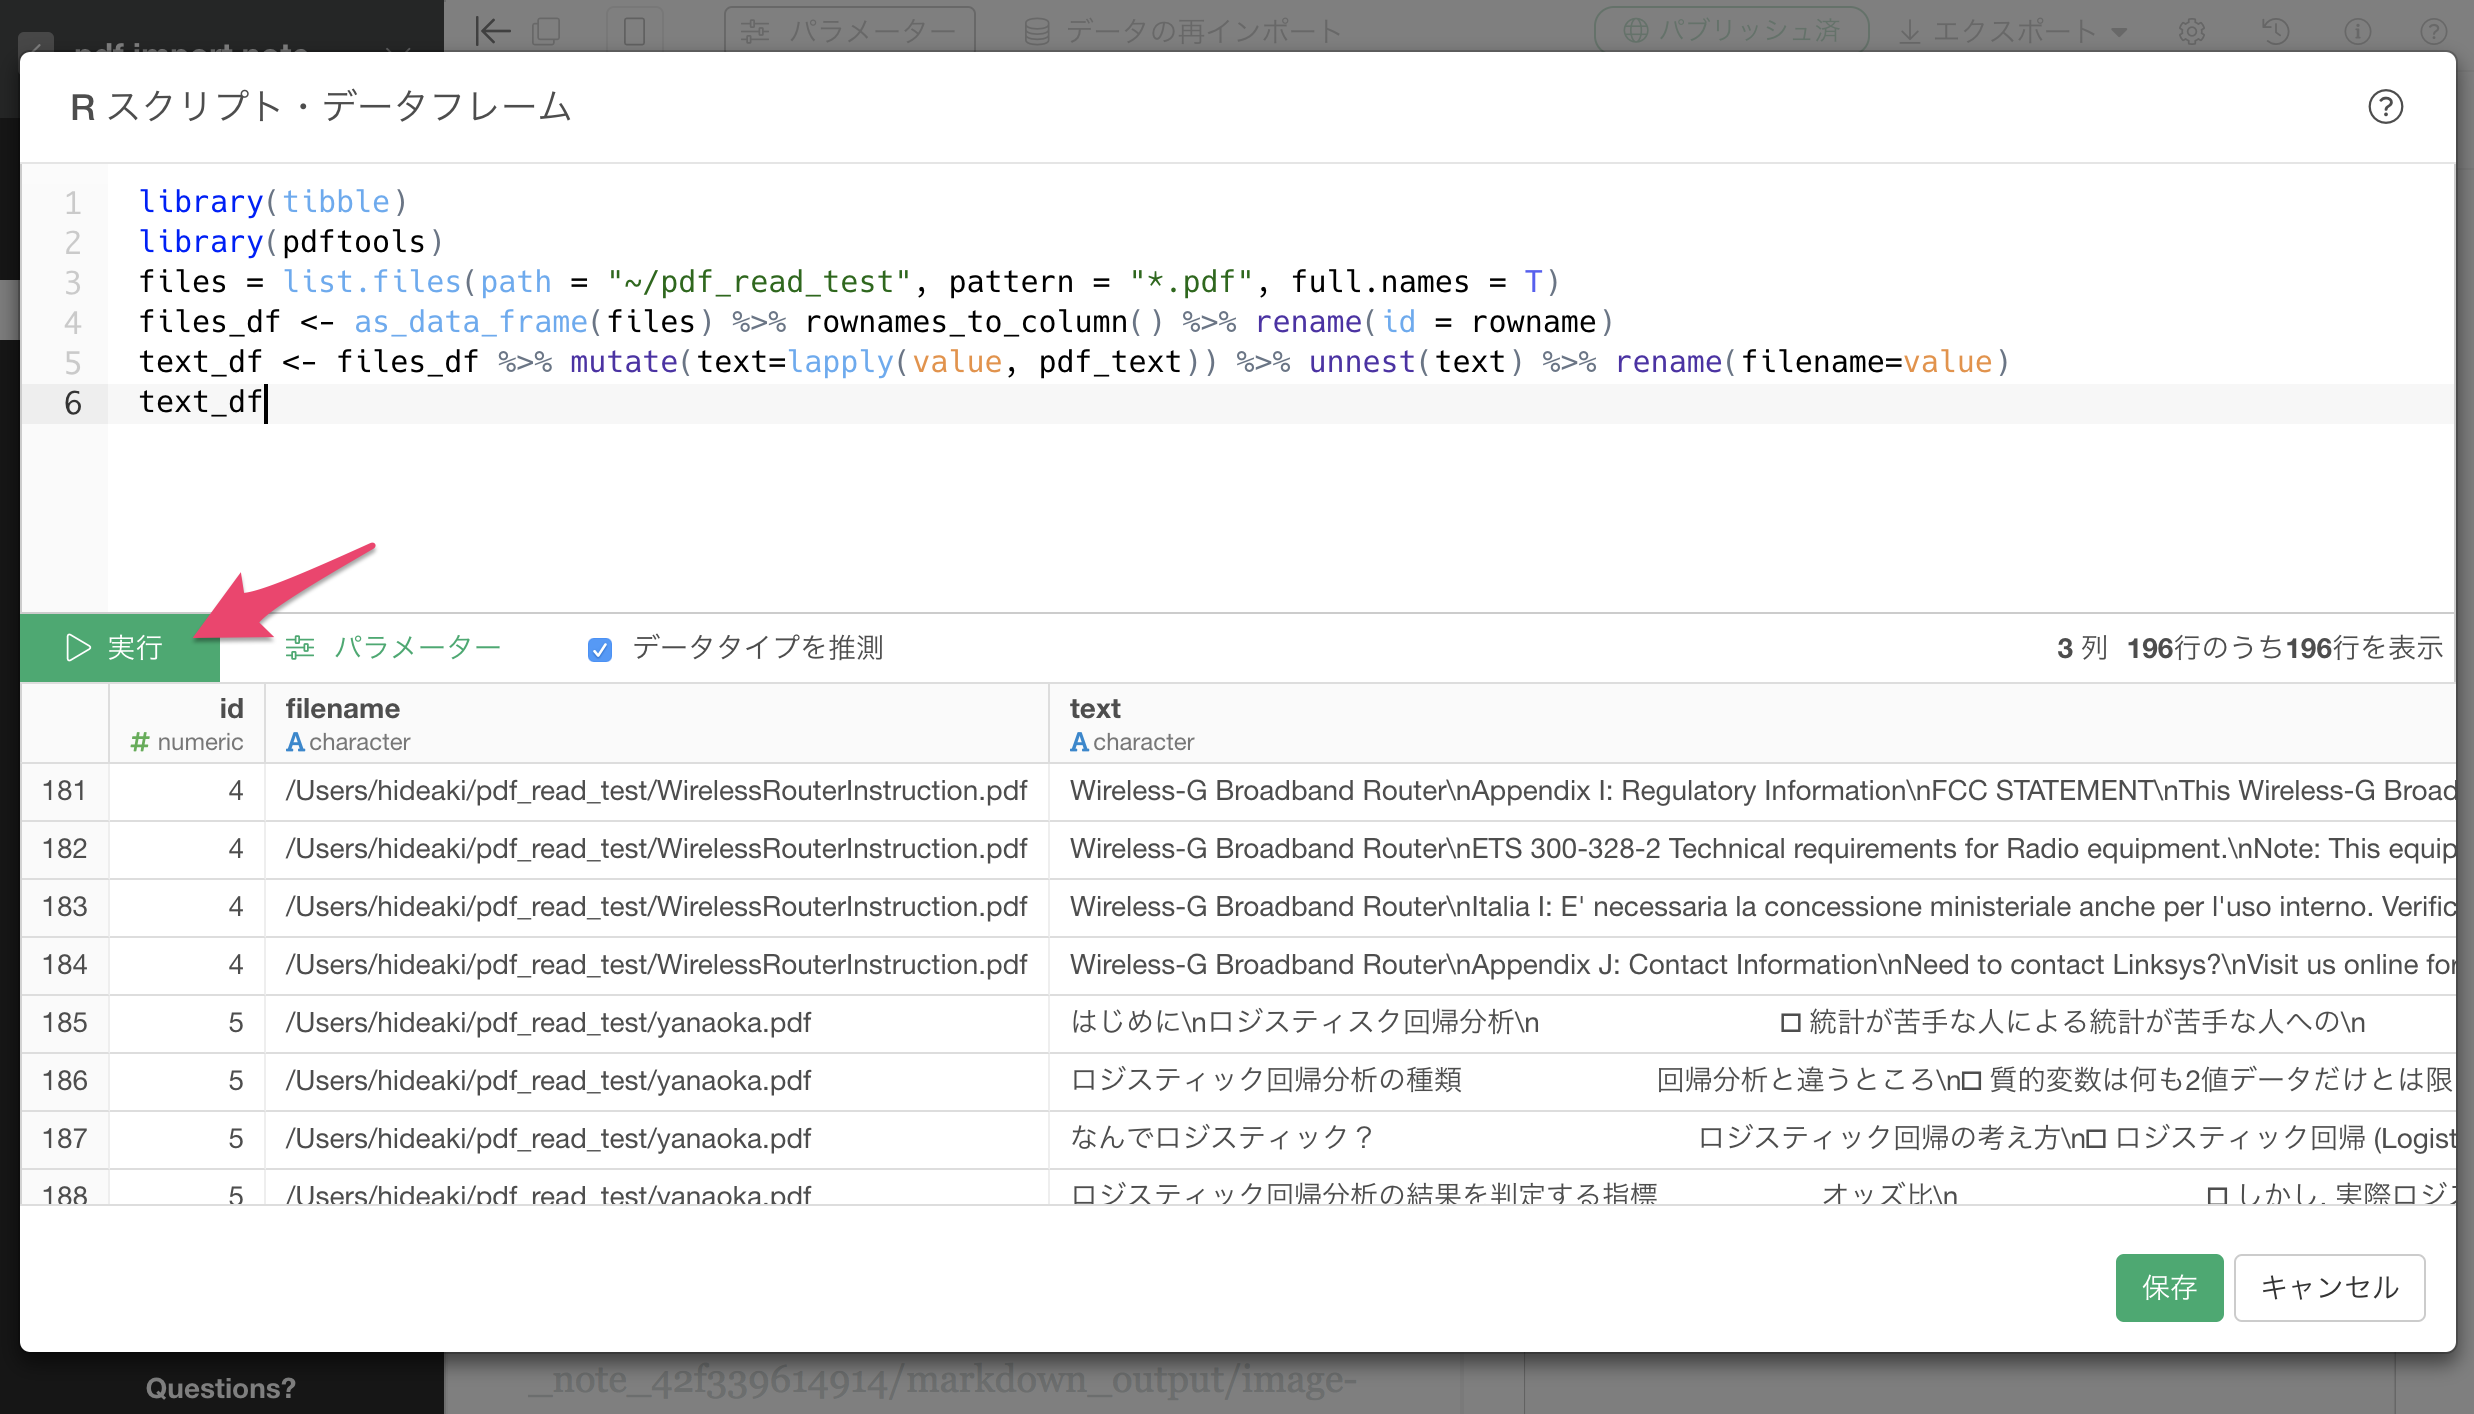Screen dimensions: 2474x1414
Task: Click the collapse-panel arrow icon in background toolbar
Action: 492,31
